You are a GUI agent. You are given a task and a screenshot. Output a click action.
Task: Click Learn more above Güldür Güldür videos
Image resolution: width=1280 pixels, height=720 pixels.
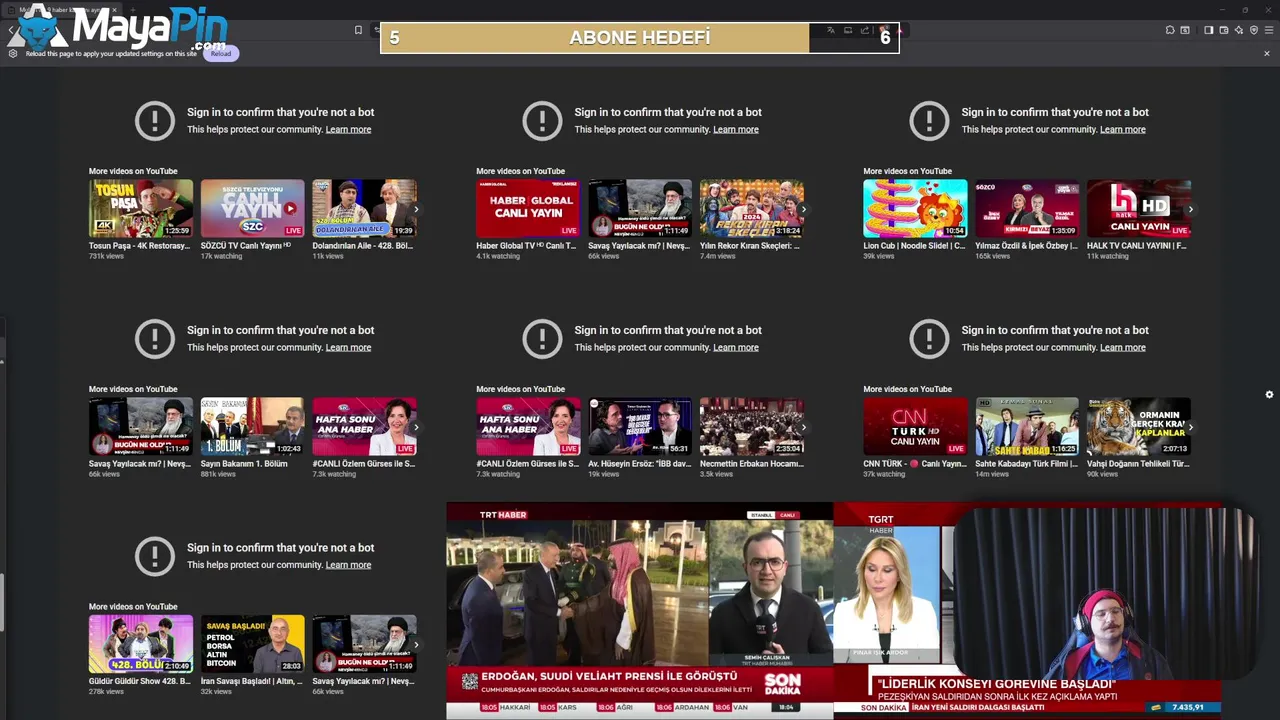pos(348,564)
